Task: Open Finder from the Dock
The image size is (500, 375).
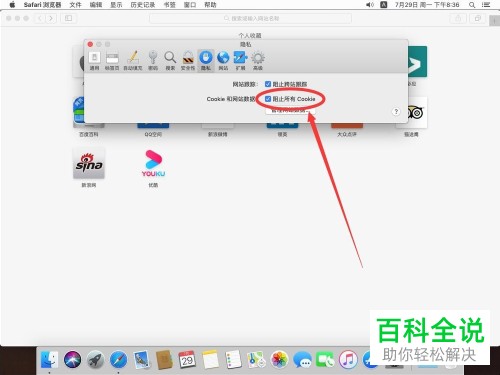Action: click(49, 360)
